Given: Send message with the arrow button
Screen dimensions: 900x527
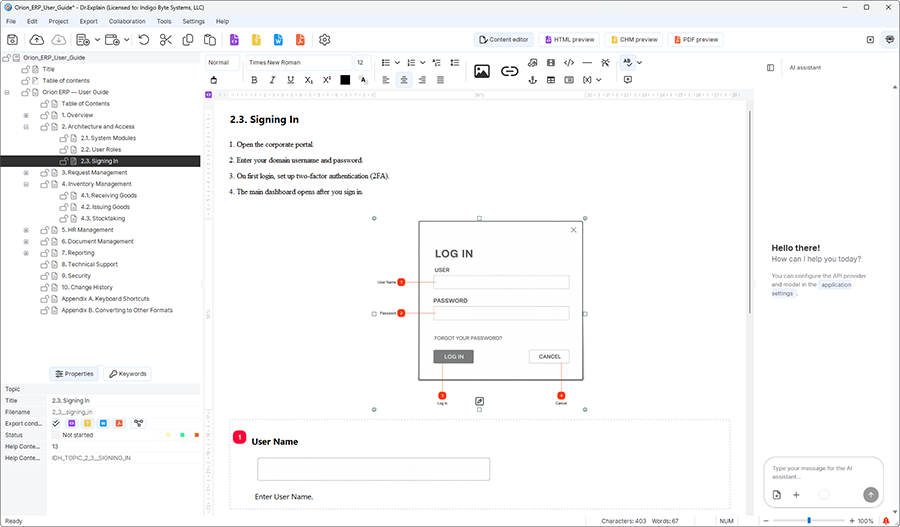Looking at the screenshot, I should [871, 494].
